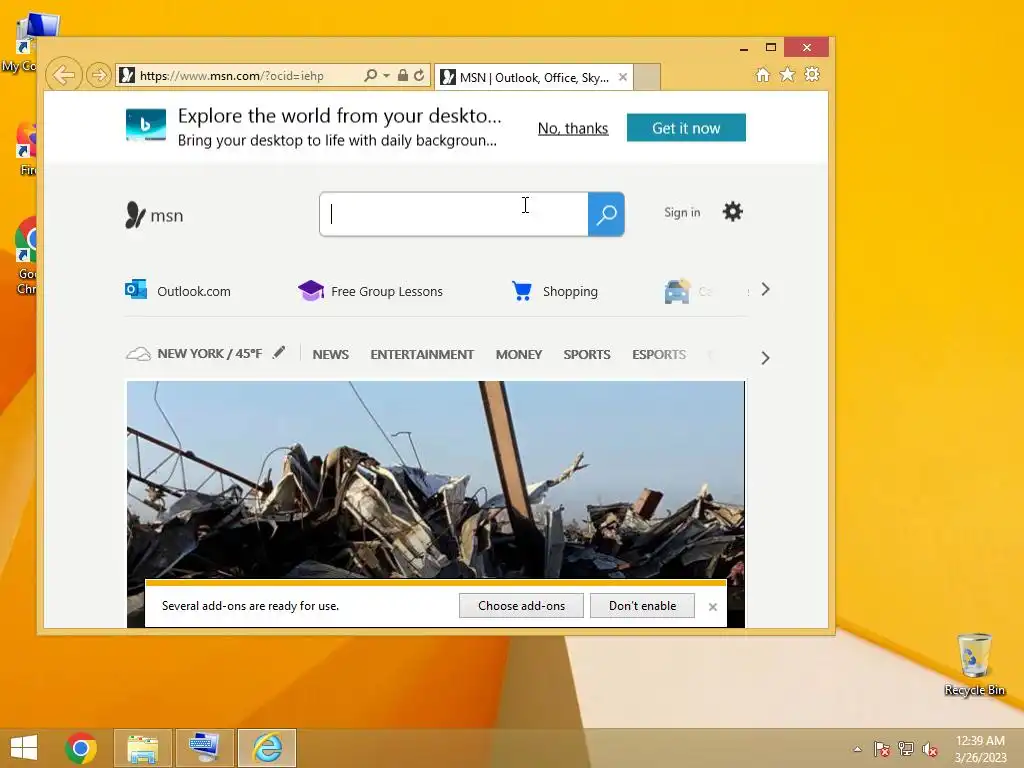Image resolution: width=1024 pixels, height=768 pixels.
Task: Open Internet Explorer Tools gear menu
Action: (x=812, y=74)
